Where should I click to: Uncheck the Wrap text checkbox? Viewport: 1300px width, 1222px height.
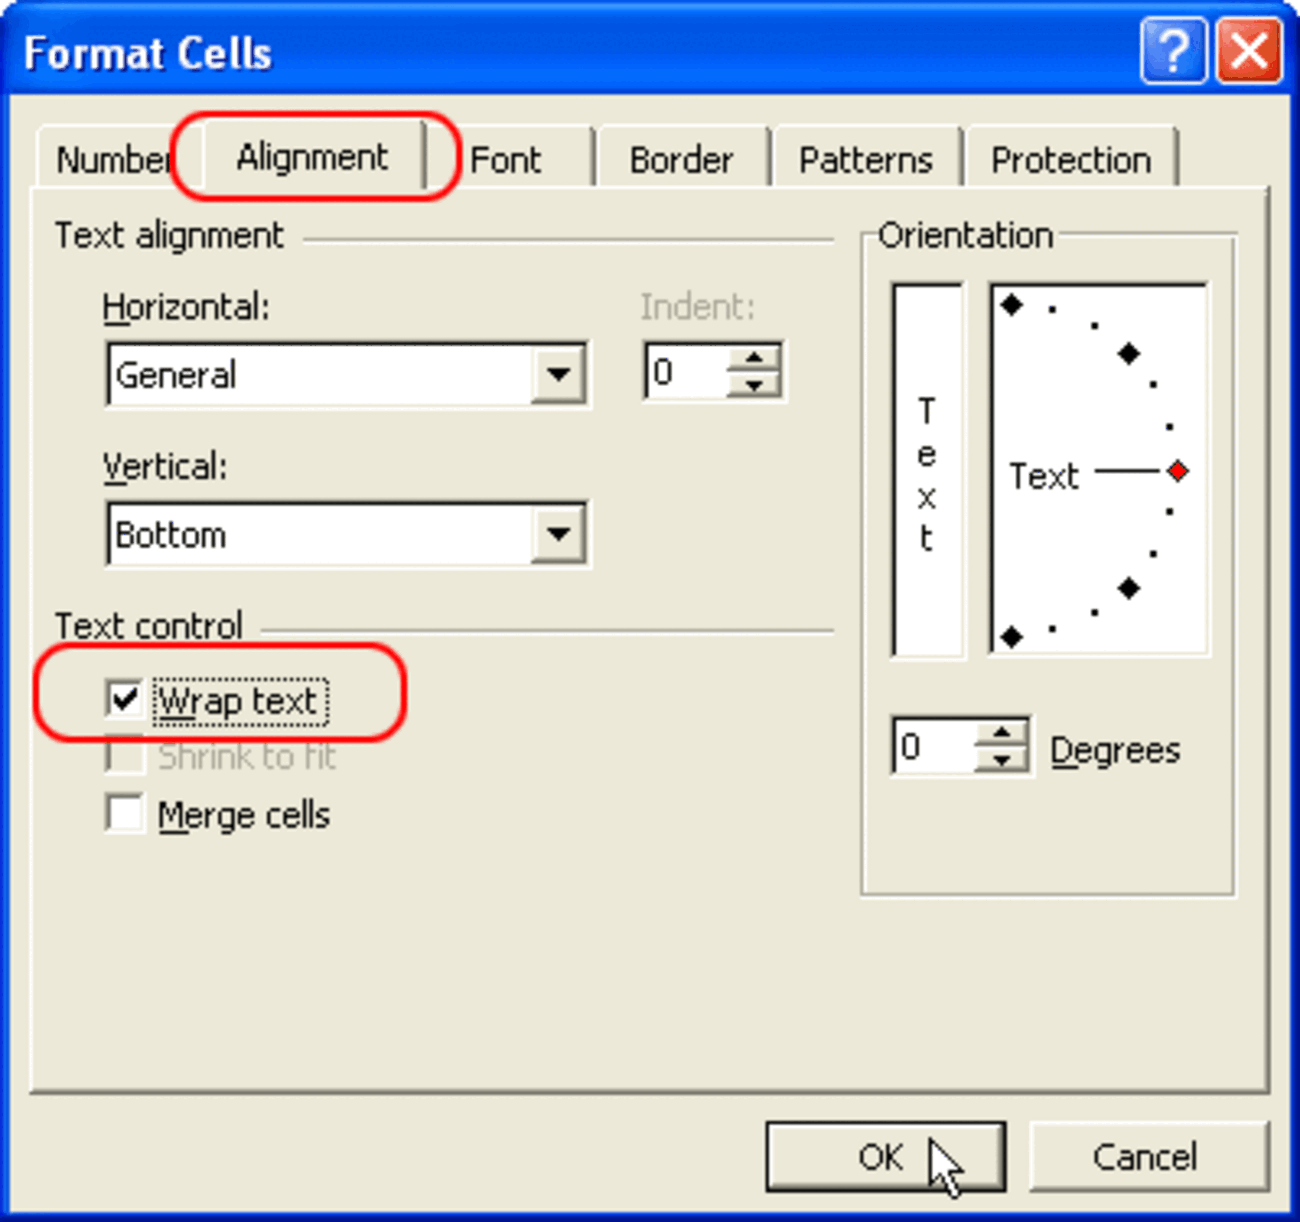[x=125, y=699]
